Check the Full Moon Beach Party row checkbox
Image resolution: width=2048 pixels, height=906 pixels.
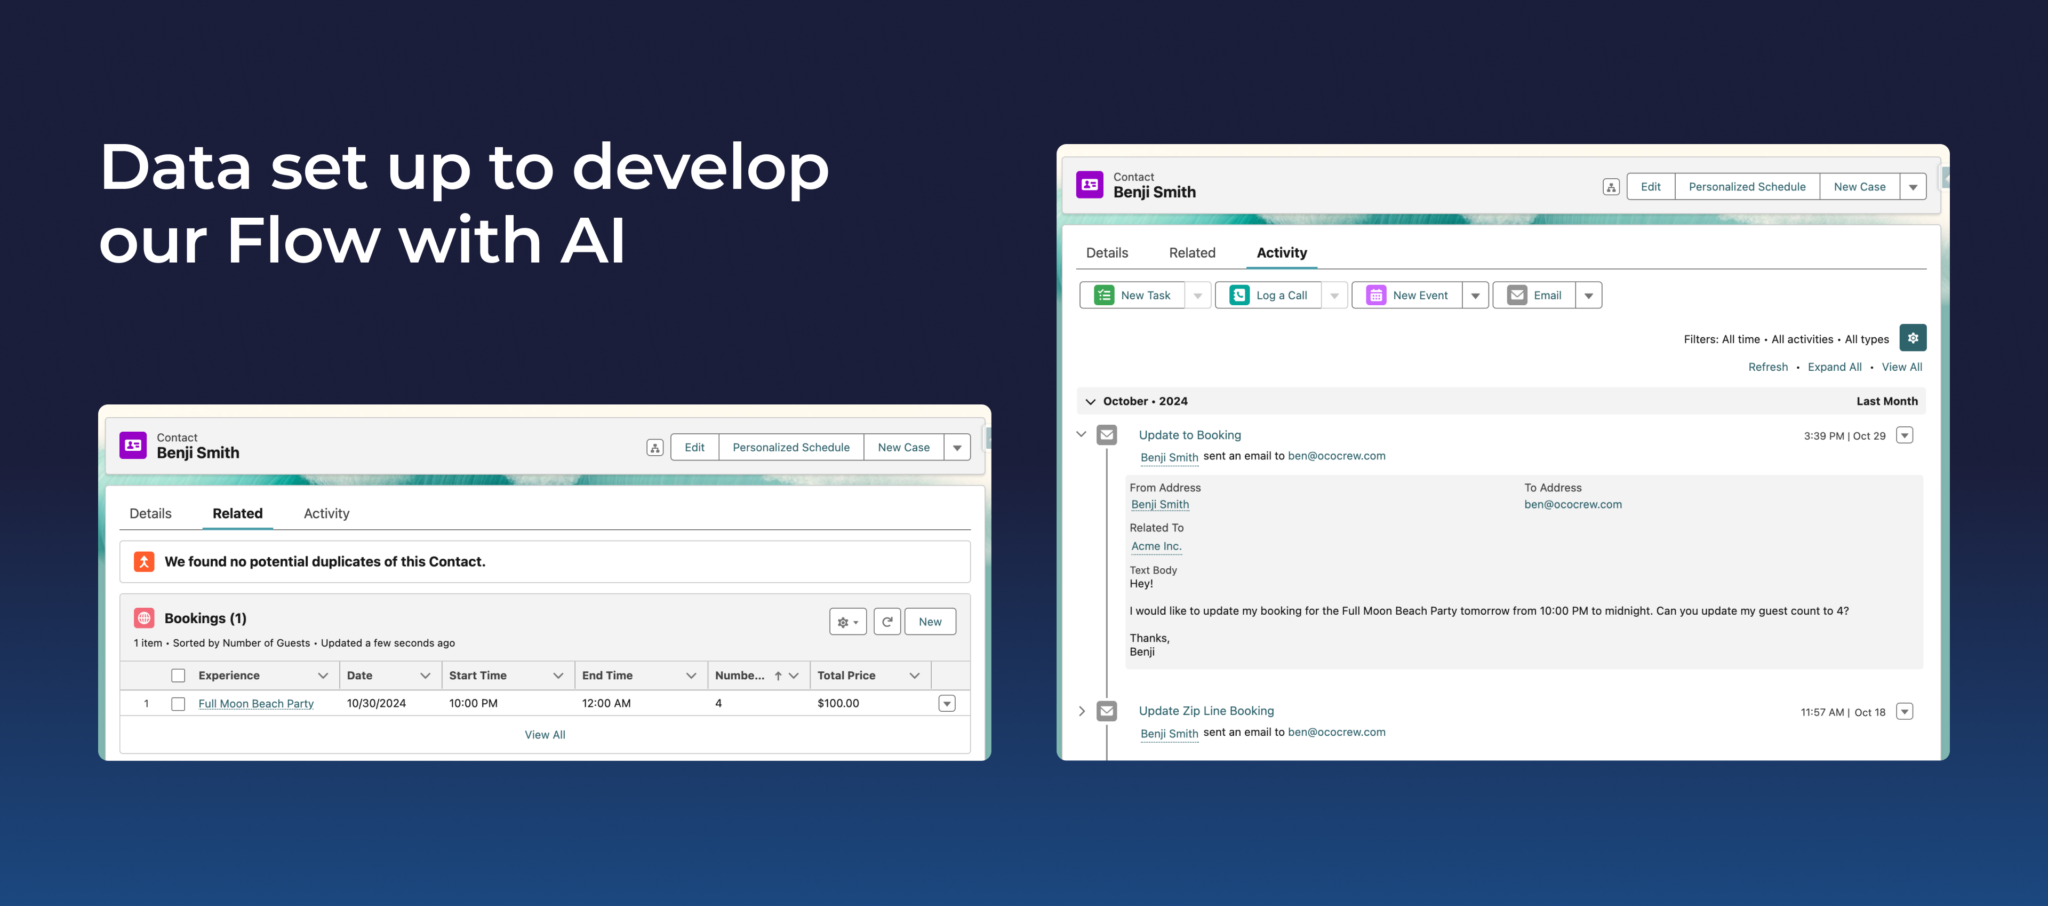(178, 703)
